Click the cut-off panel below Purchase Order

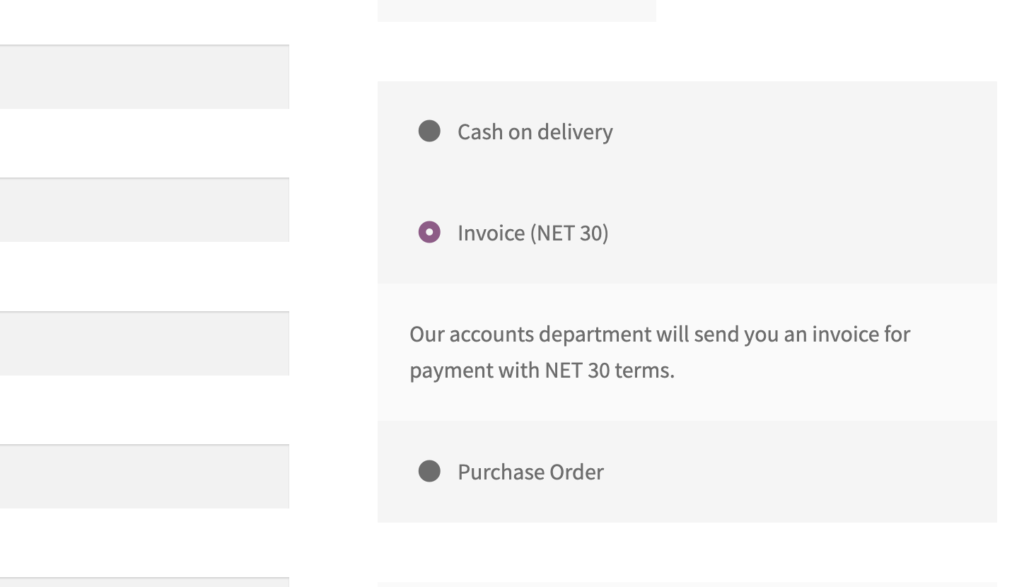click(x=687, y=584)
